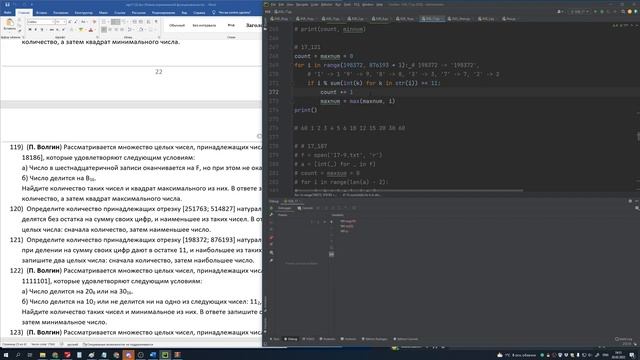Screen dimensions: 640x360
Task: Click the Rerun icon in Debug panel
Action: tap(271, 208)
